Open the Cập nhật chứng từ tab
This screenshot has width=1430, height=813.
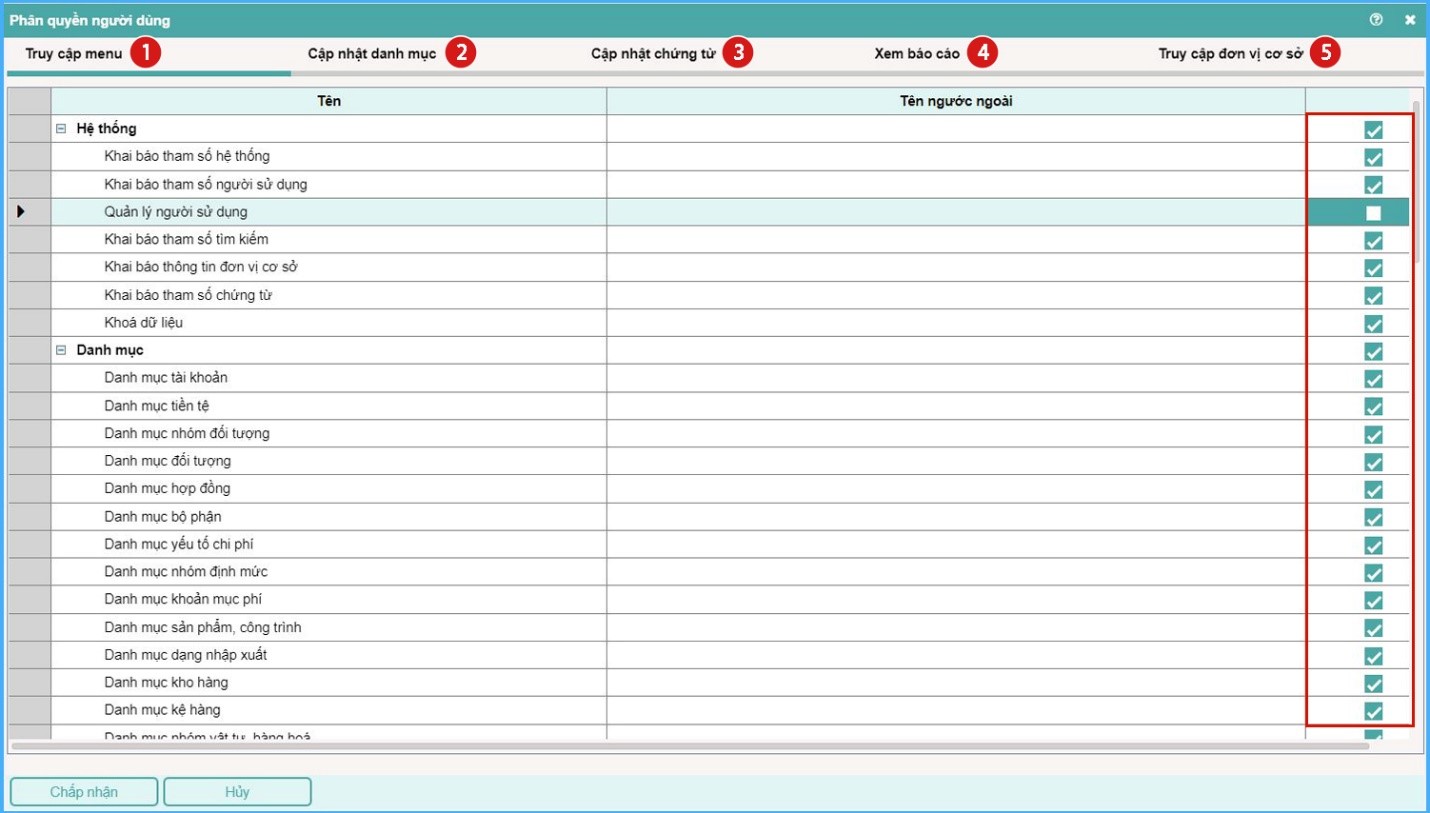pyautogui.click(x=653, y=54)
